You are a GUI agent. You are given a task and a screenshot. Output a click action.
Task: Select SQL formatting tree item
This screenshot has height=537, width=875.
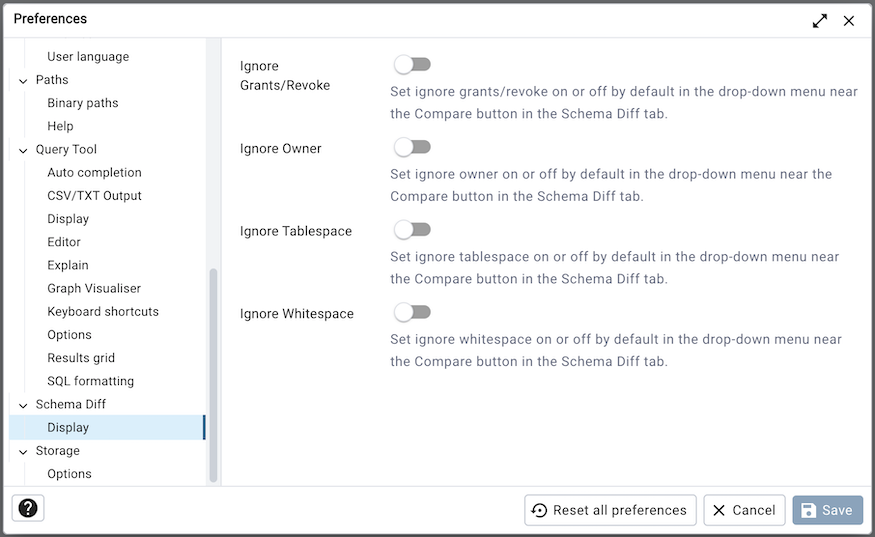click(x=90, y=381)
